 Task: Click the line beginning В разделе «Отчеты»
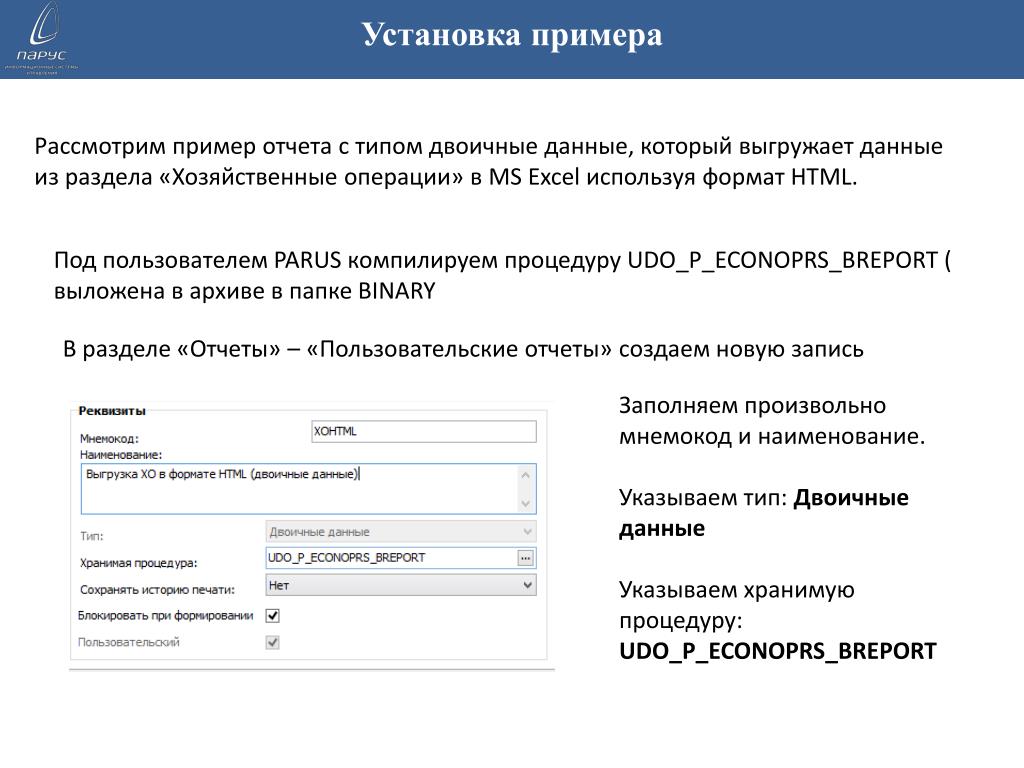[x=463, y=349]
